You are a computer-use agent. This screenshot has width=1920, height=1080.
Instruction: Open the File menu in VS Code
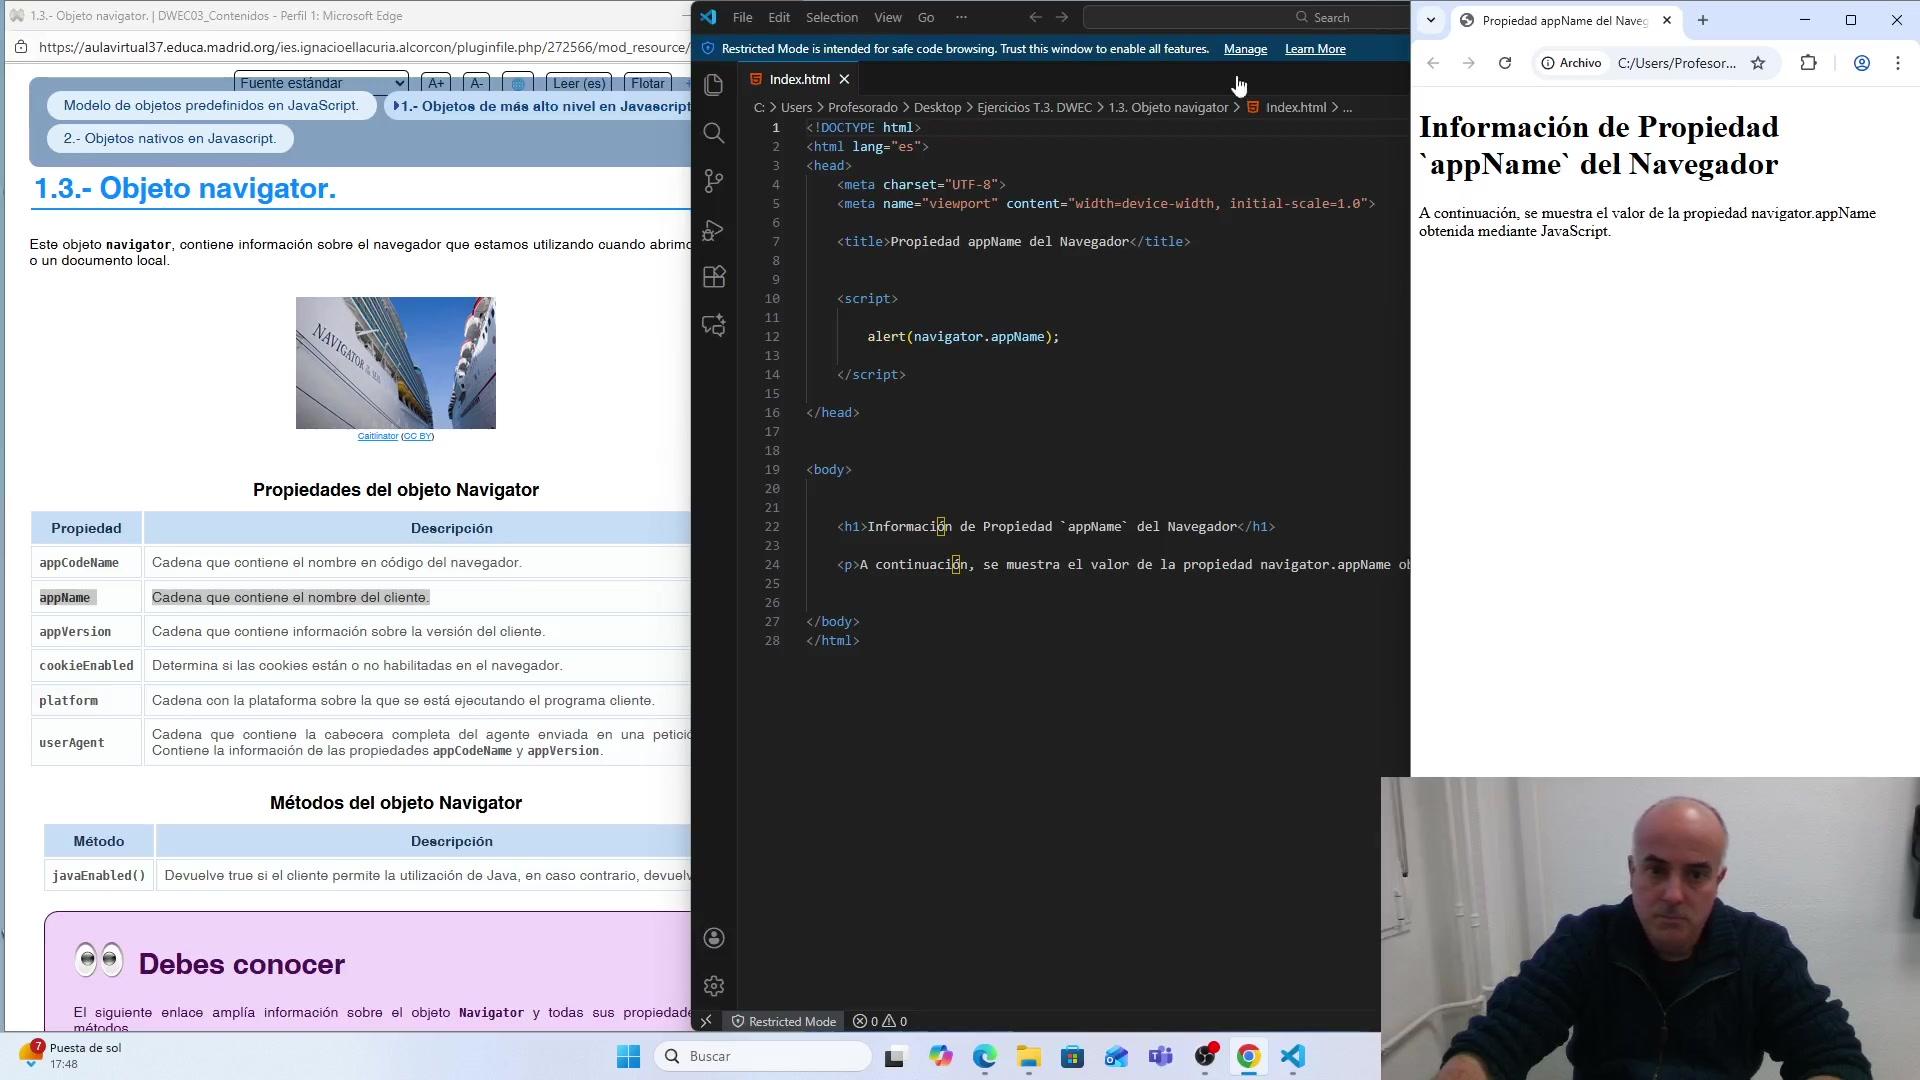coord(742,17)
